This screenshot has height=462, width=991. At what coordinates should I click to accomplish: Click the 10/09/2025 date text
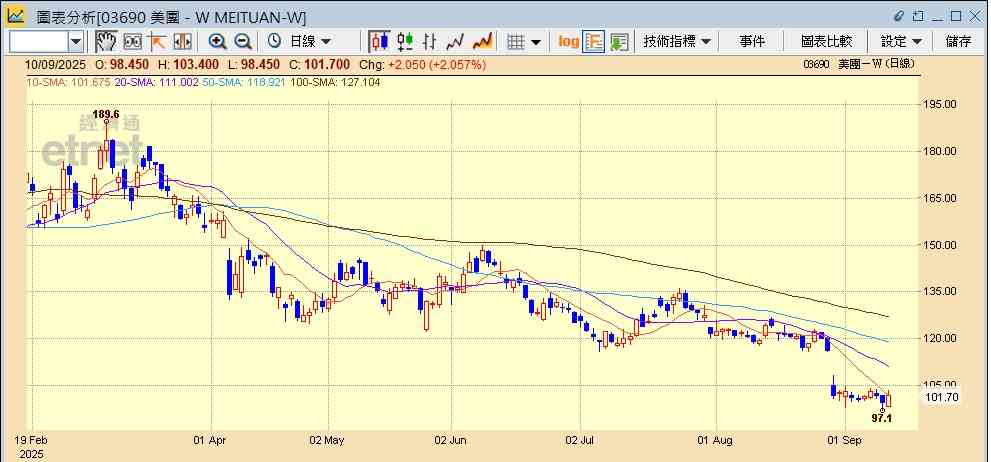[54, 64]
